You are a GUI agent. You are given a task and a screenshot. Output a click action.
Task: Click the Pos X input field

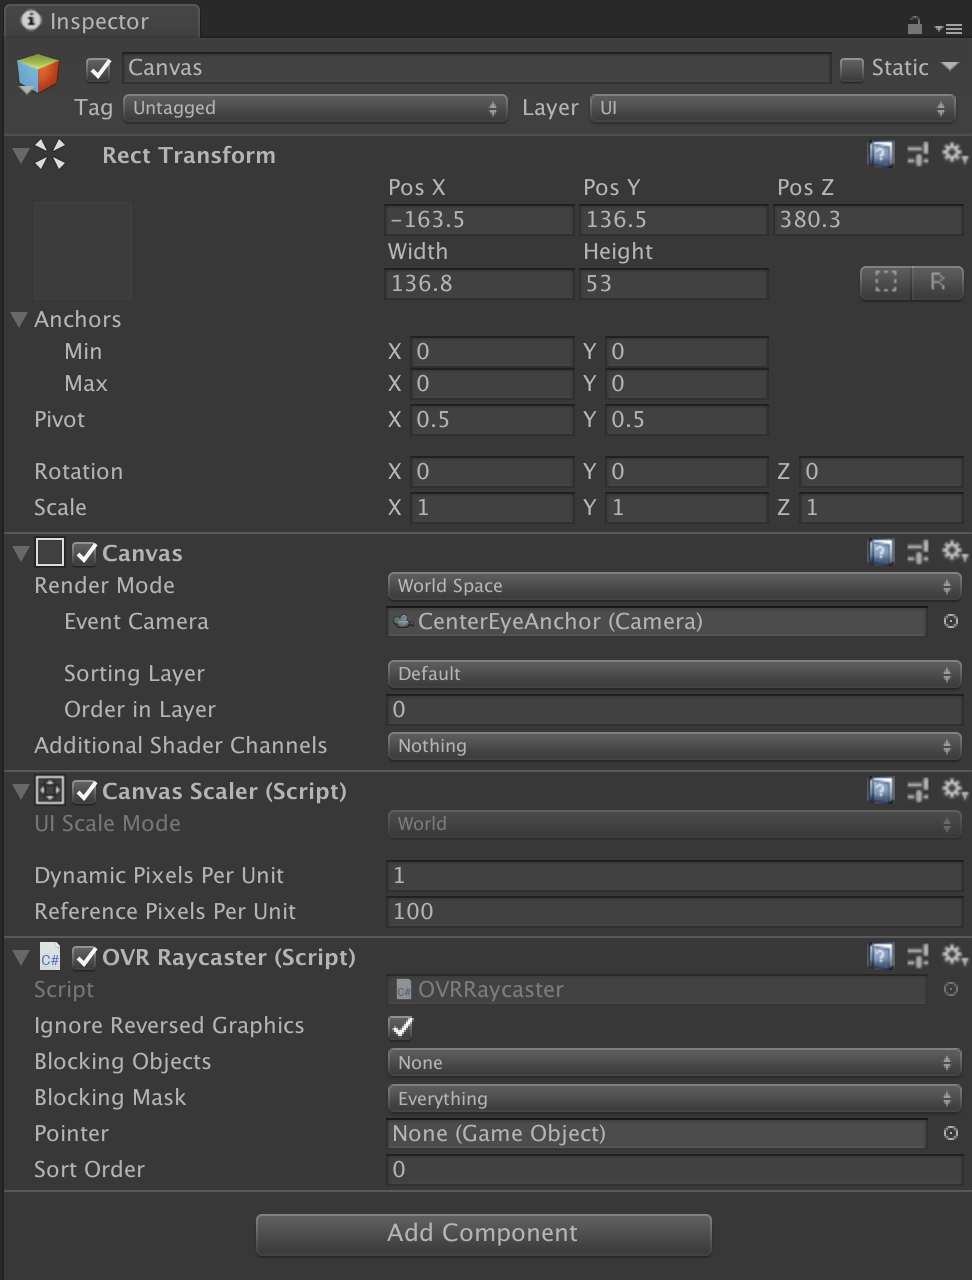478,219
